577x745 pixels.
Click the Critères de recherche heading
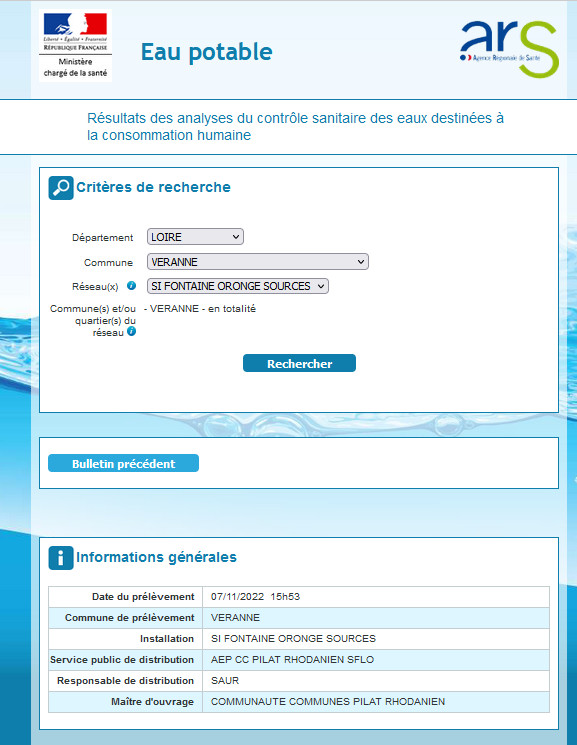[154, 187]
